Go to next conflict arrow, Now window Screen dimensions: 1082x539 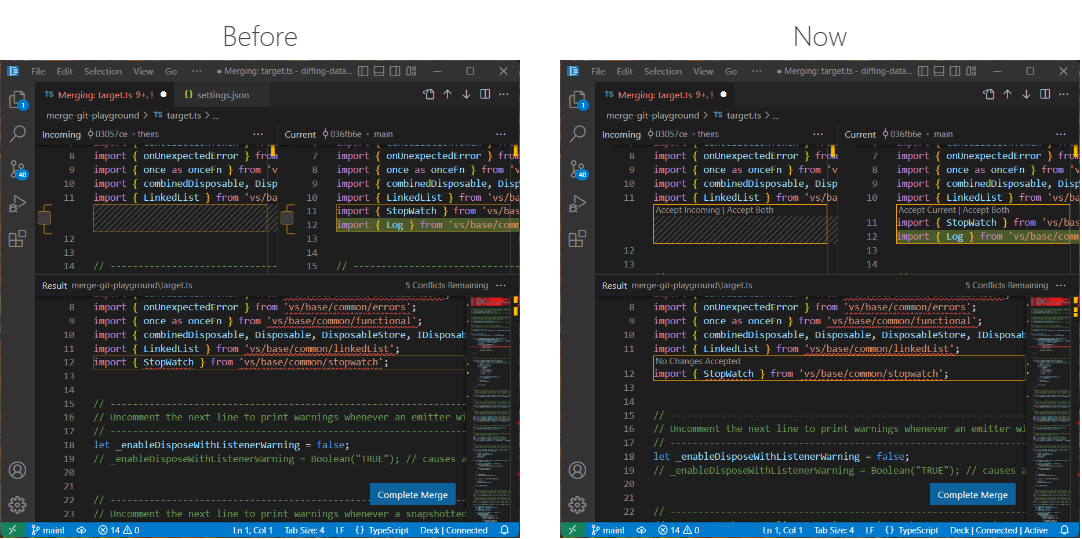pos(1026,94)
